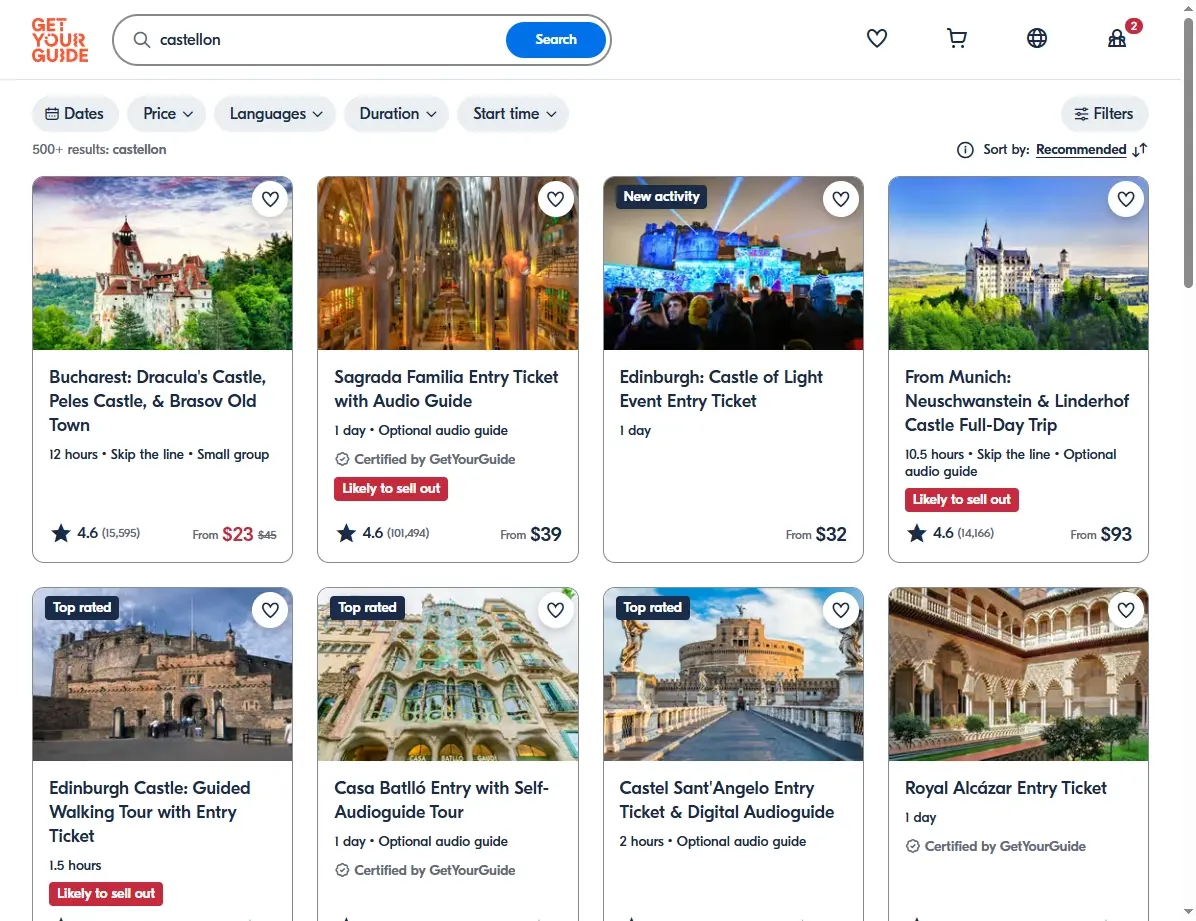Open the profile icon with notification badge
The width and height of the screenshot is (1196, 921).
click(x=1118, y=37)
